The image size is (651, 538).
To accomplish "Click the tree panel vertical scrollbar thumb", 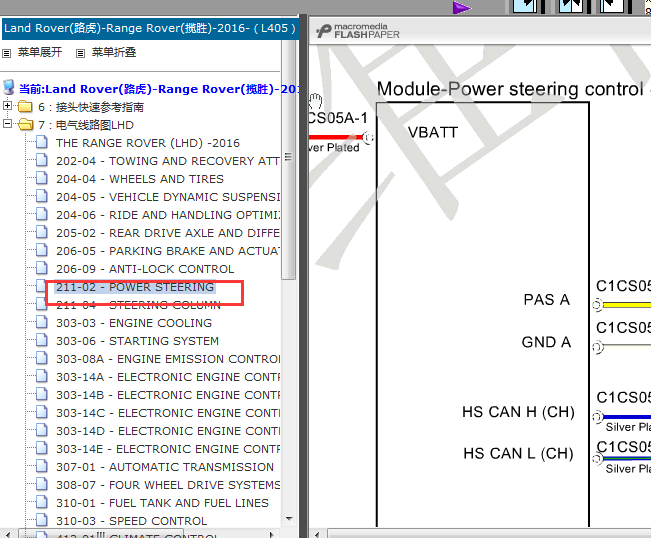I will (289, 160).
